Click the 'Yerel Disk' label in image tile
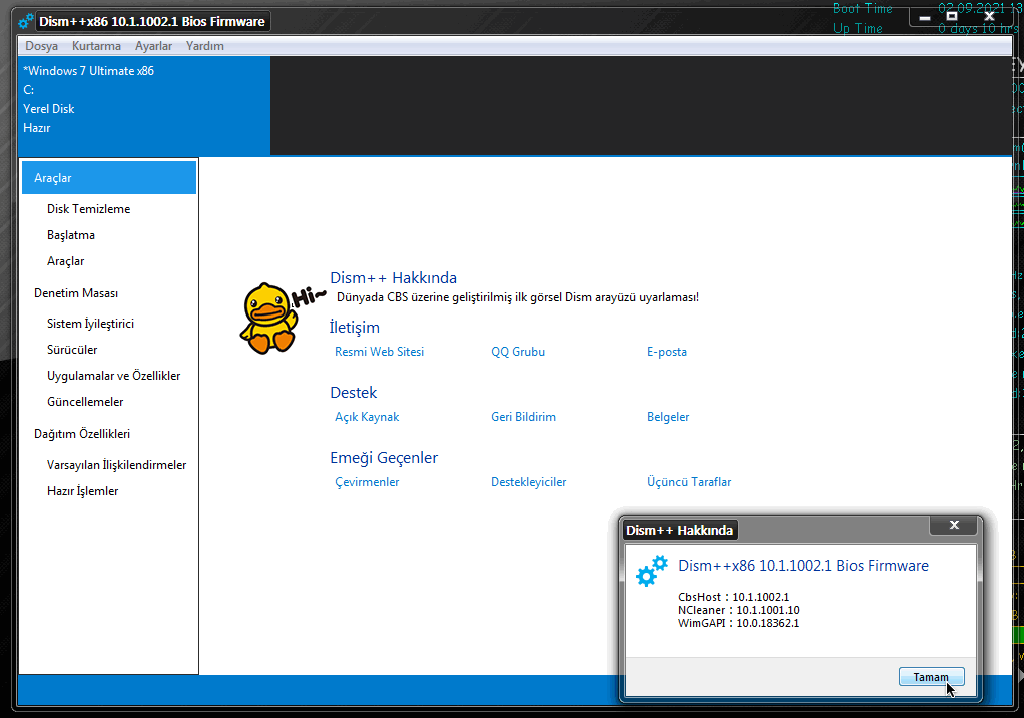Viewport: 1024px width, 718px height. (49, 109)
